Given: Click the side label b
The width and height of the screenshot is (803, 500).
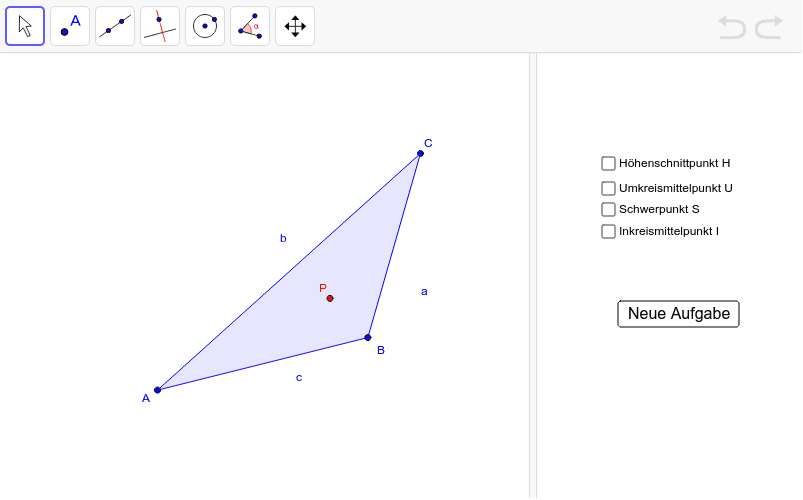Looking at the screenshot, I should click(x=283, y=238).
